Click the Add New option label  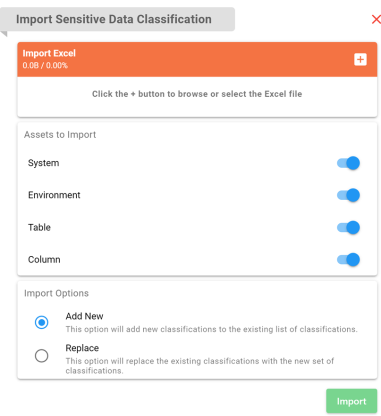(84, 316)
